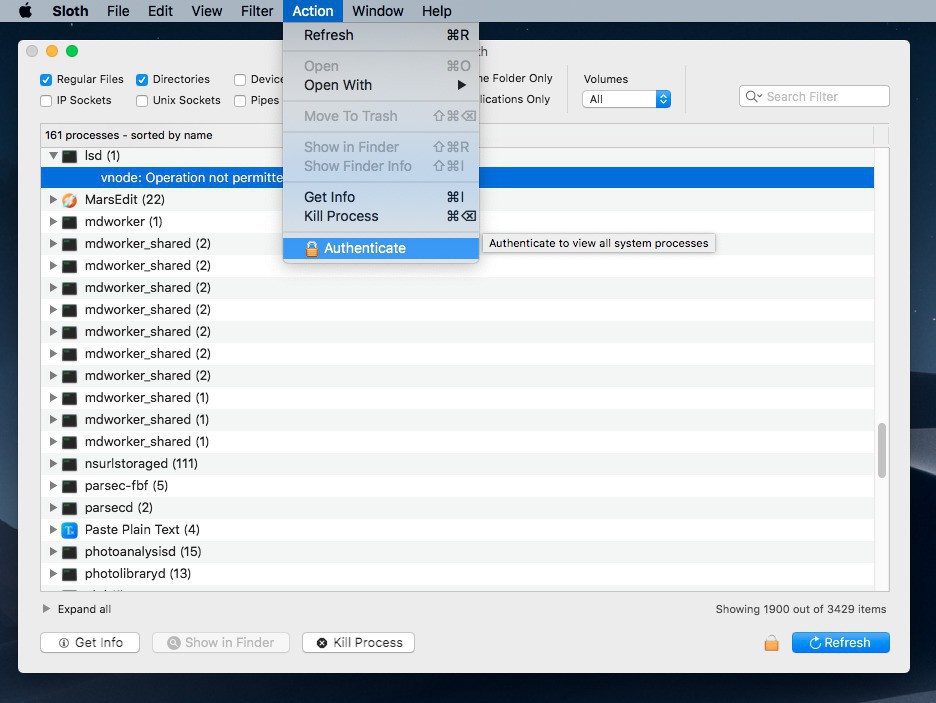The image size is (936, 703).
Task: Select the parsecd (2) row
Action: [x=457, y=508]
